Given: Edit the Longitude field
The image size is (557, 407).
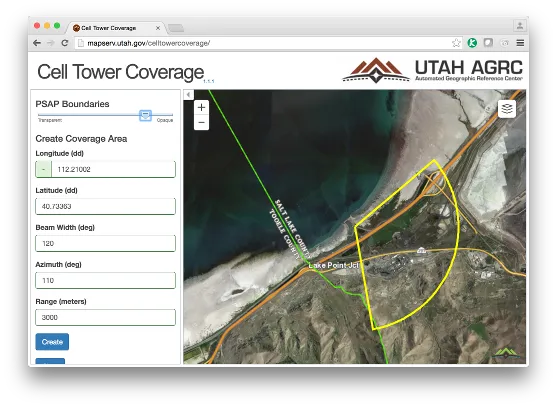Looking at the screenshot, I should (x=113, y=169).
